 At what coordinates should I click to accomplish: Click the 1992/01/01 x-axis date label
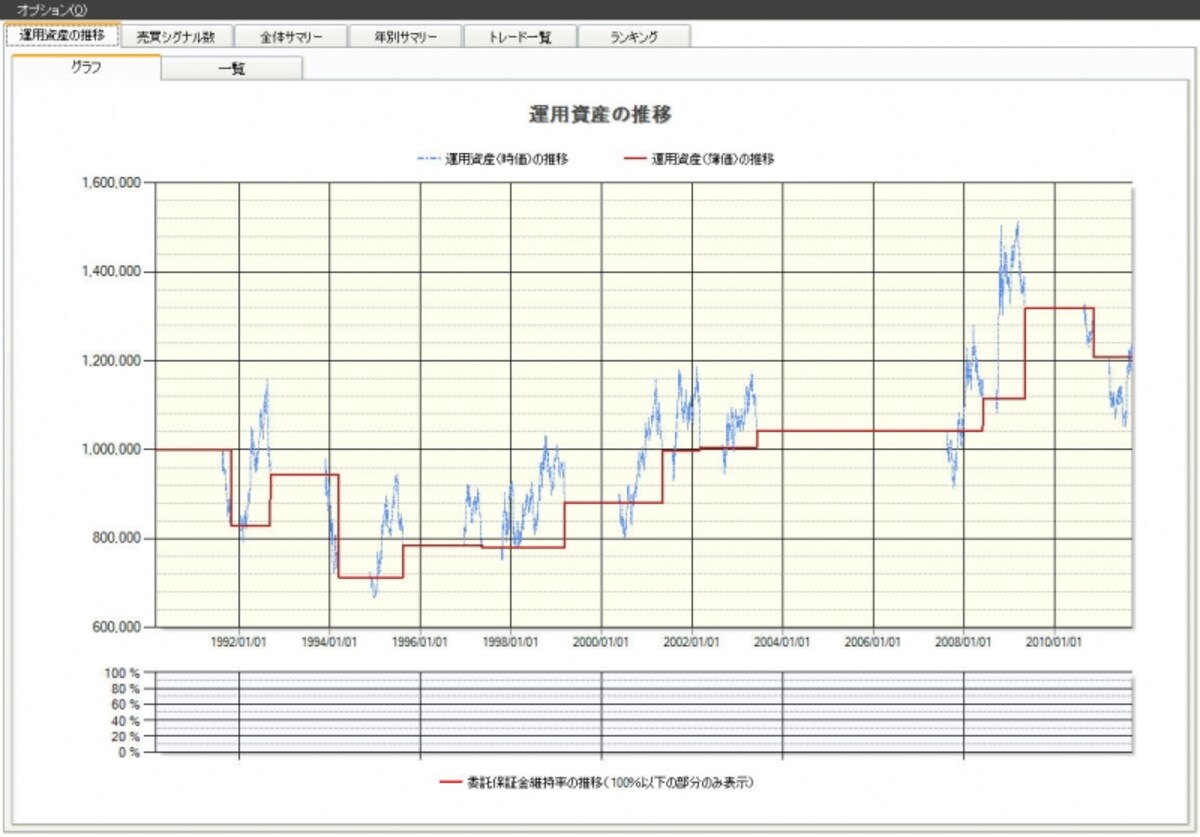[239, 641]
